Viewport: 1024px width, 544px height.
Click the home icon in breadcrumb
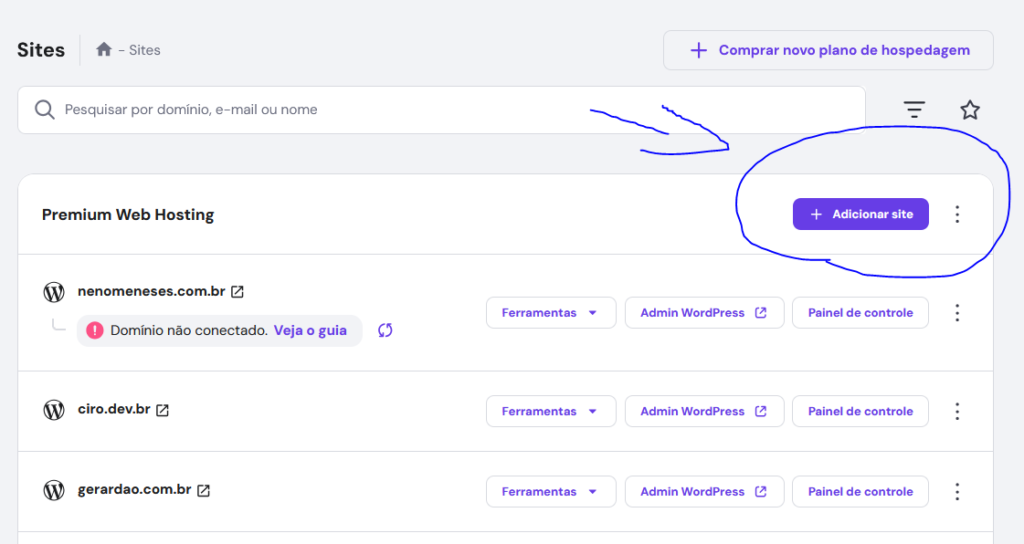104,50
